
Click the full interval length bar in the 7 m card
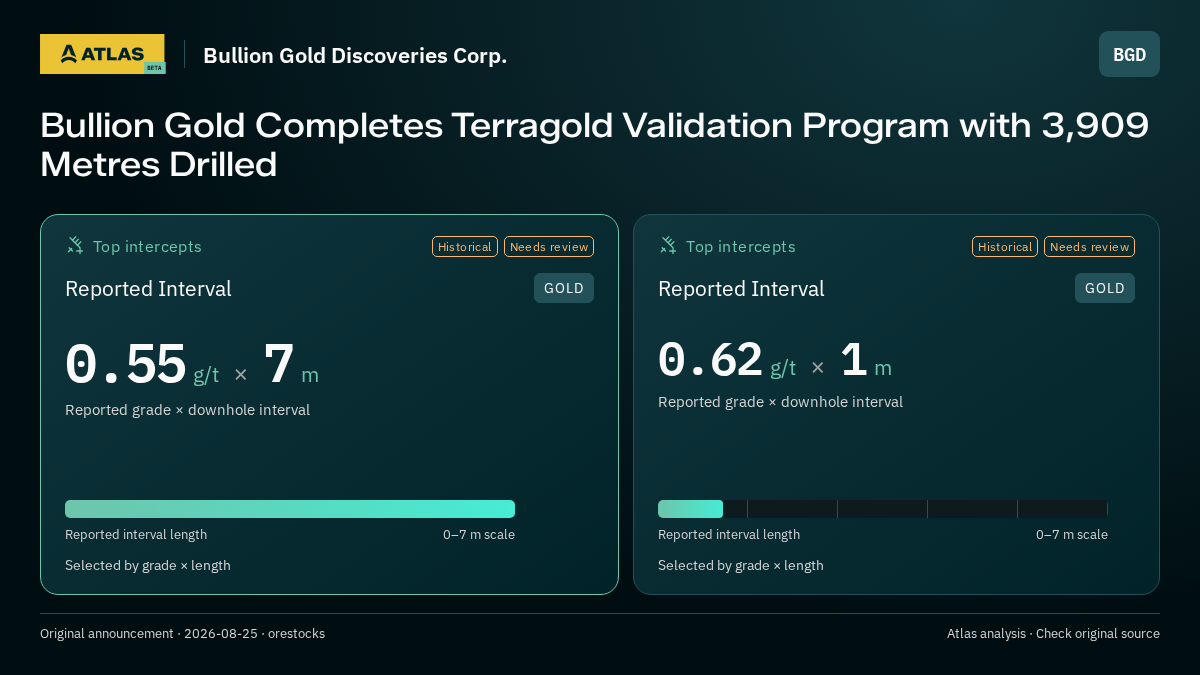[x=290, y=509]
